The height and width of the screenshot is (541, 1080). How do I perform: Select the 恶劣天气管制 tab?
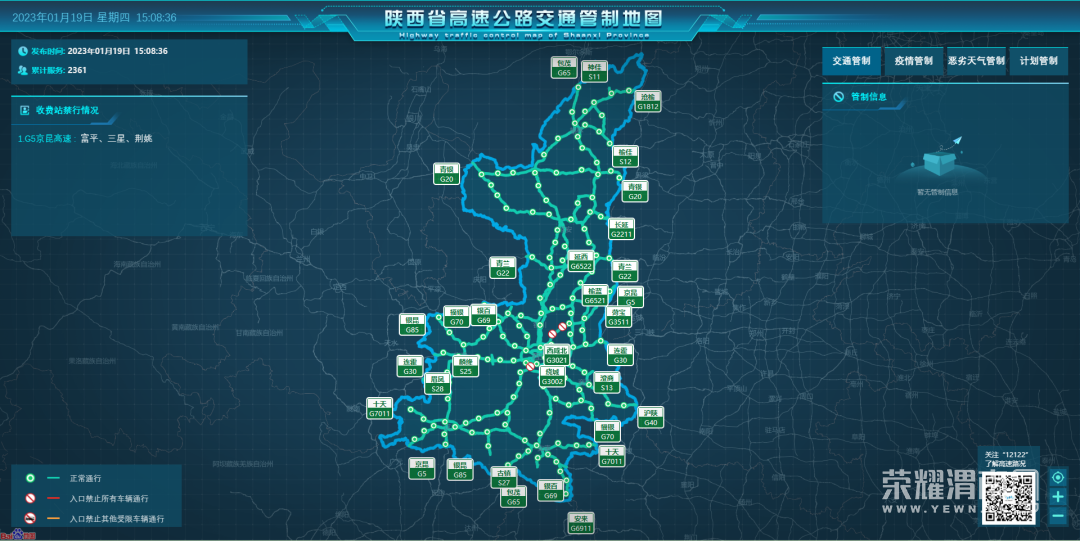pyautogui.click(x=976, y=61)
